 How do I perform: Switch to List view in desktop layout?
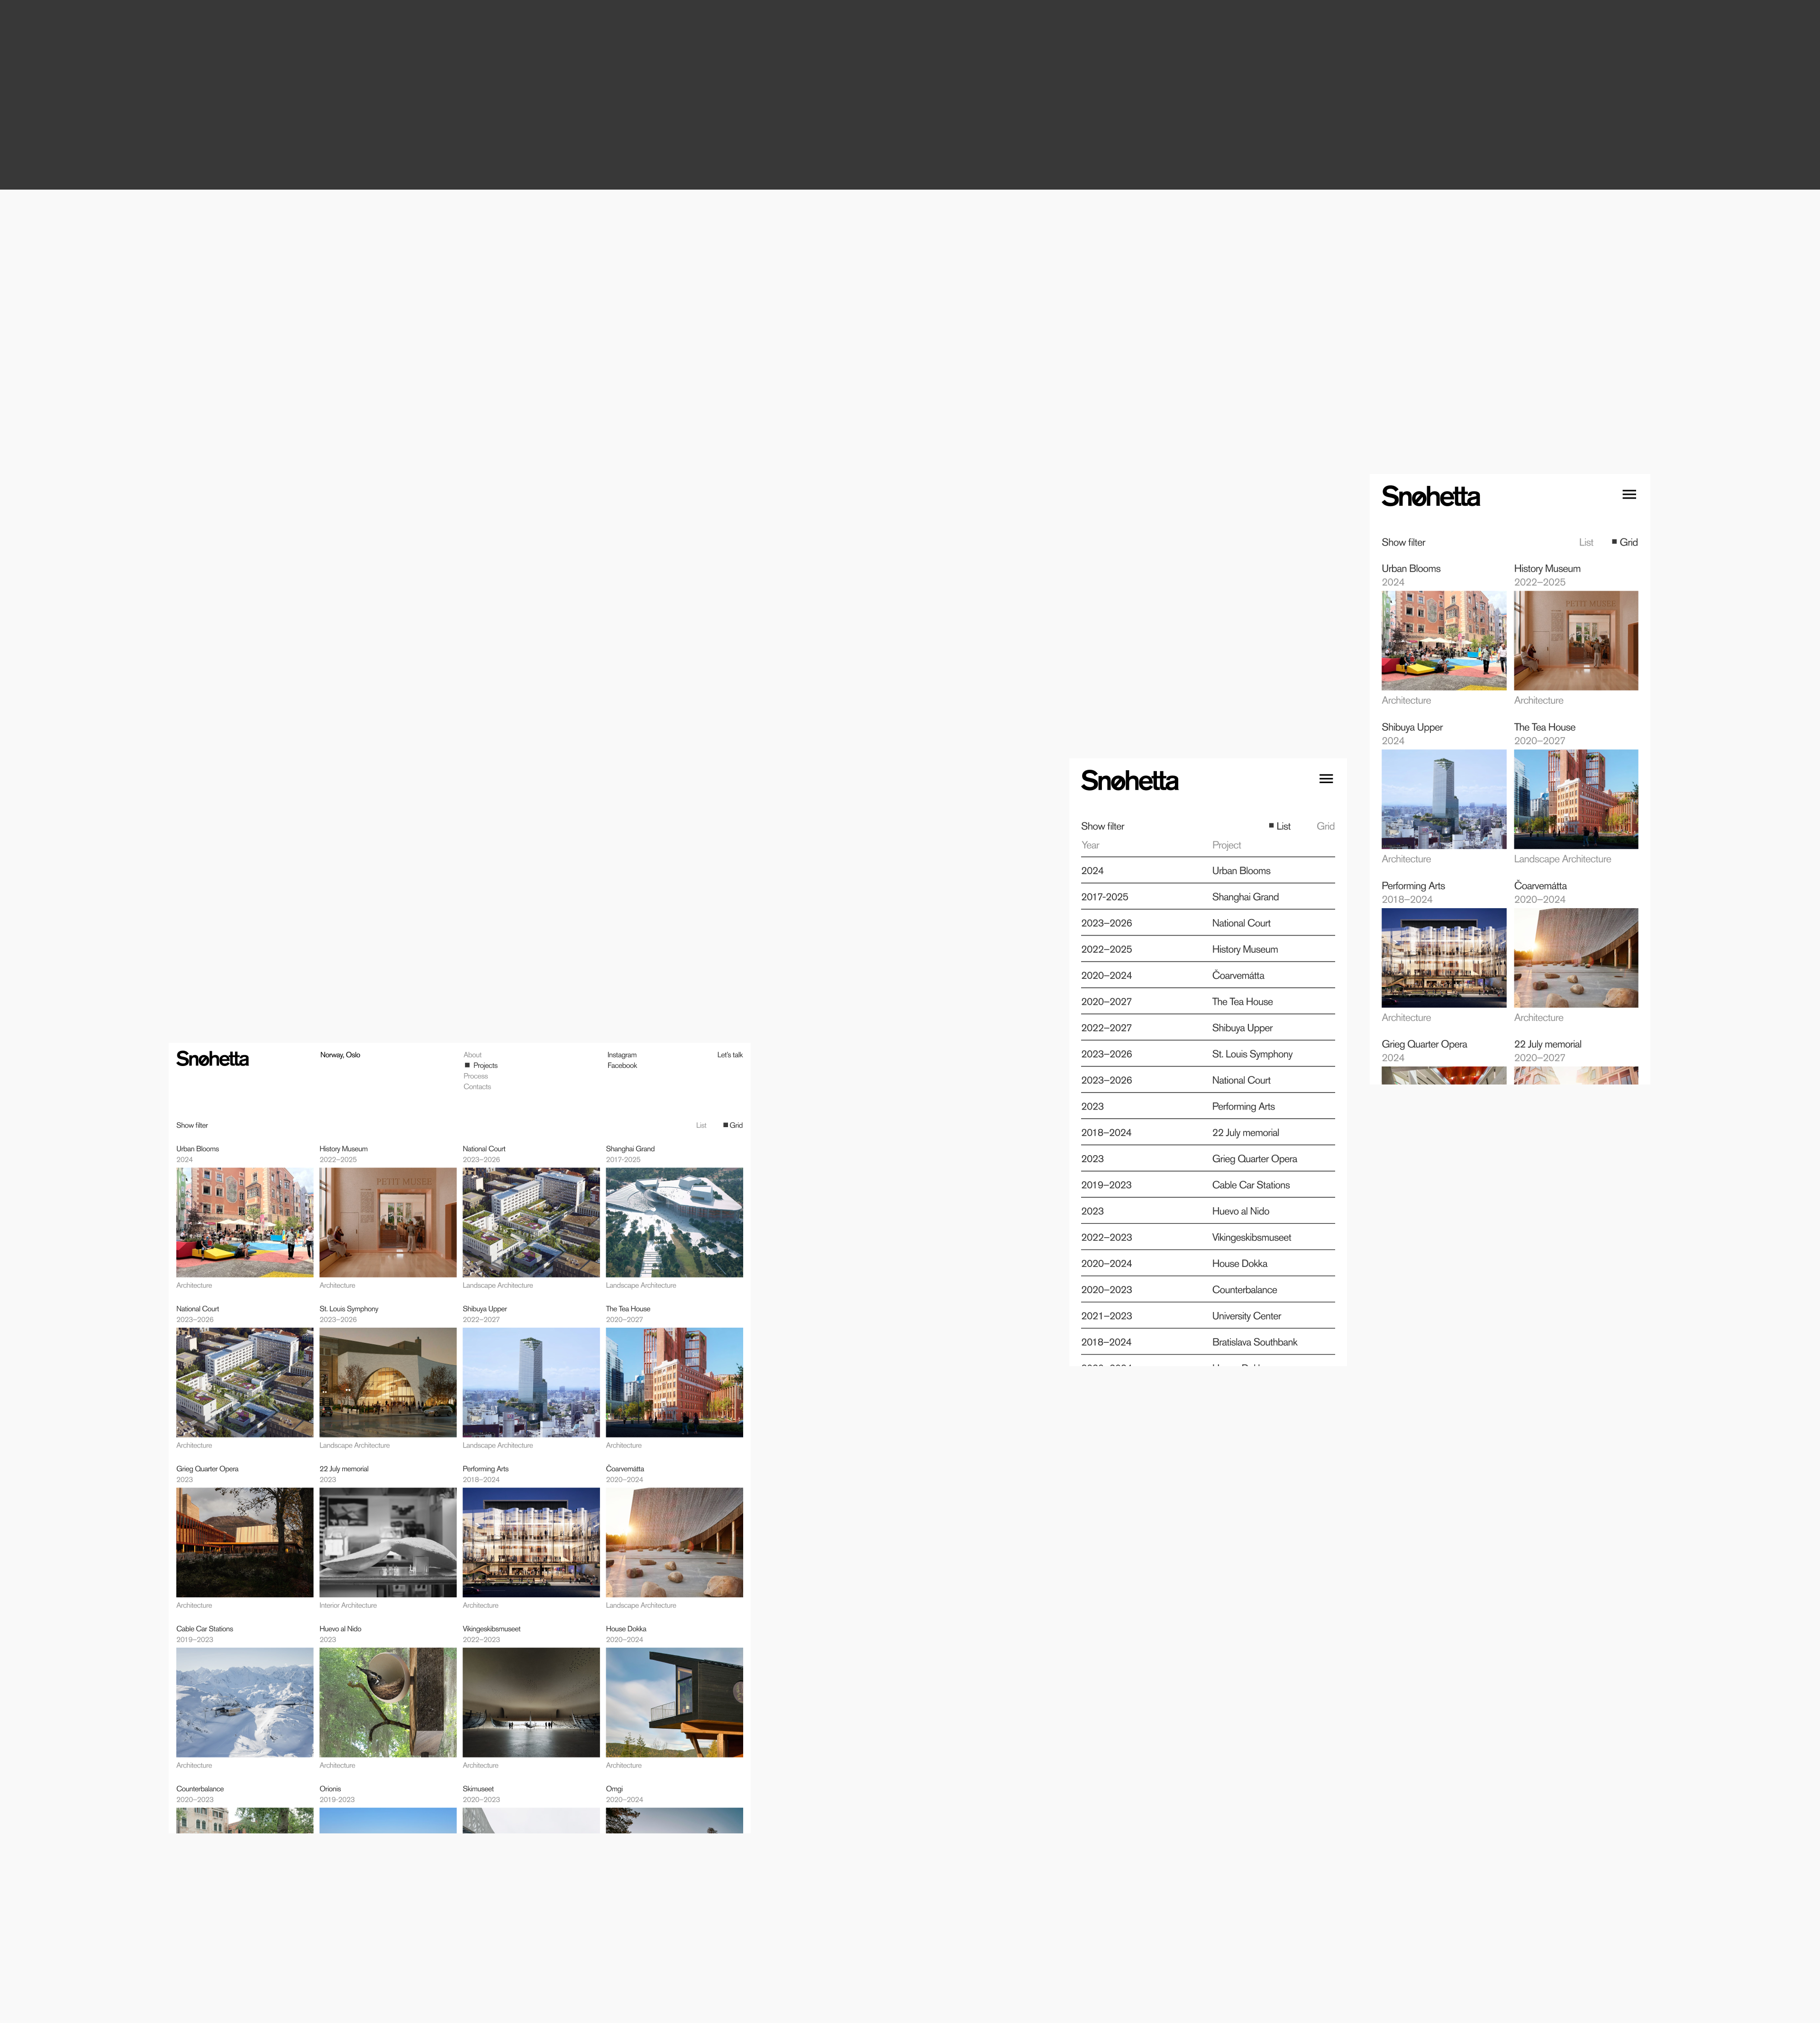(701, 1125)
